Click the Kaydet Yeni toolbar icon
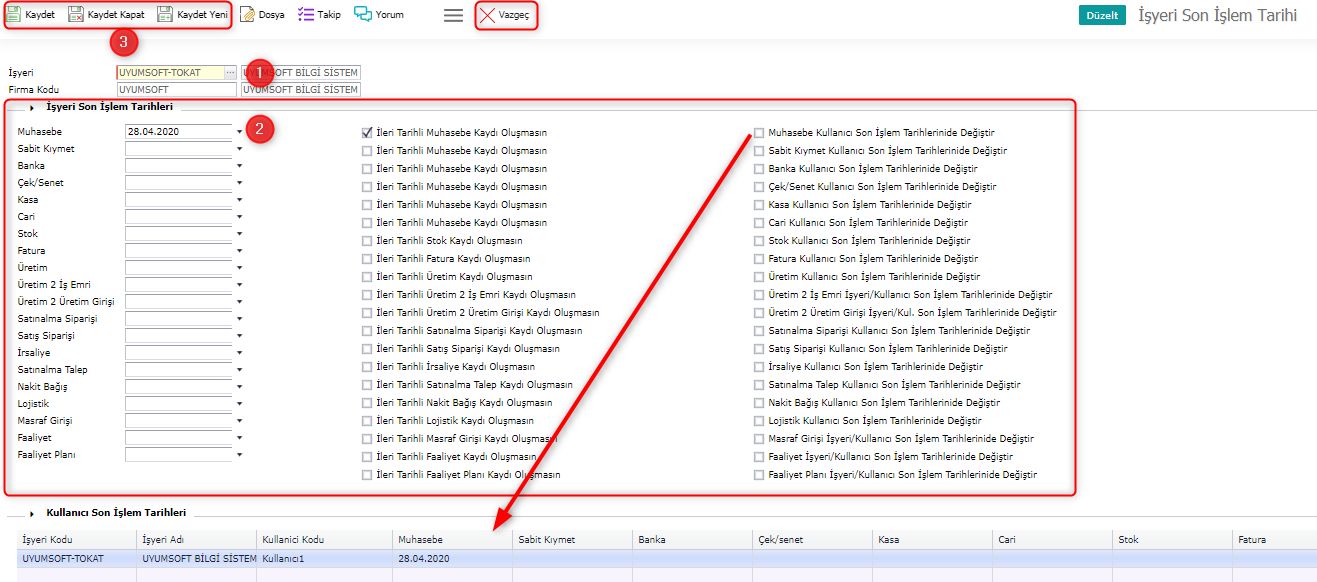This screenshot has height=582, width=1317. (x=165, y=15)
